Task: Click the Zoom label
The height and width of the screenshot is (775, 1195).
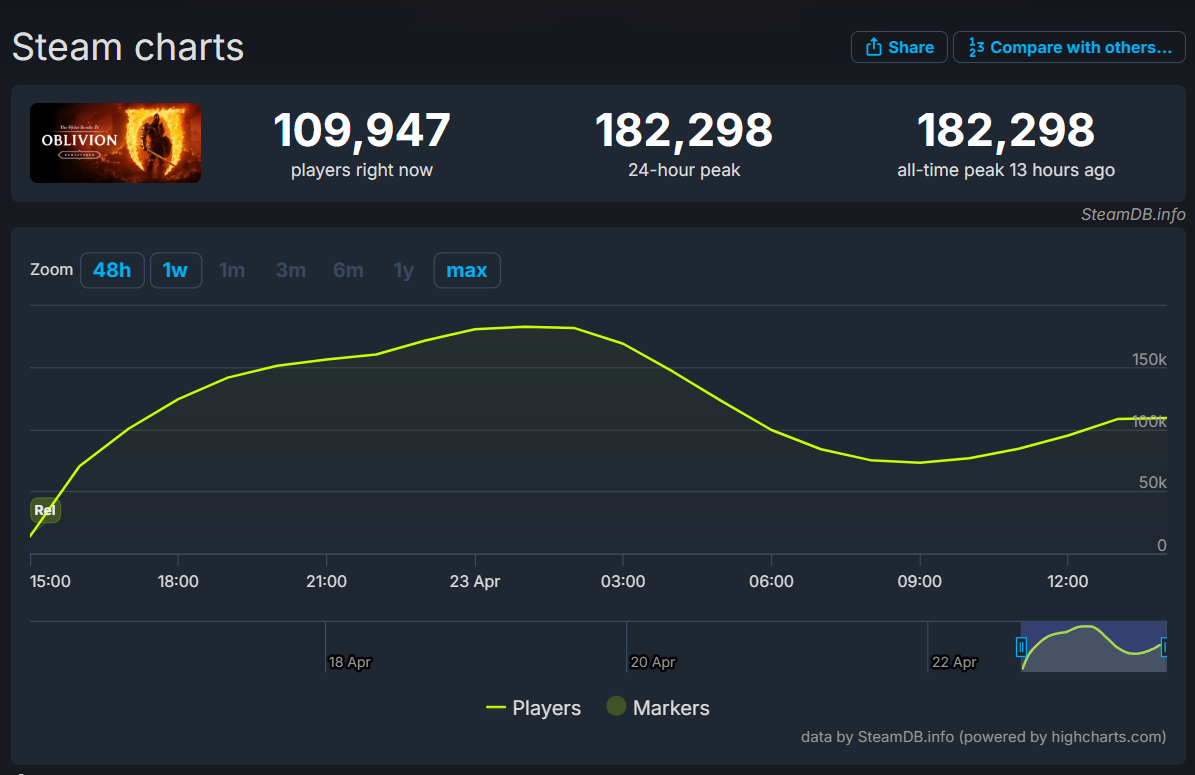Action: (x=52, y=270)
